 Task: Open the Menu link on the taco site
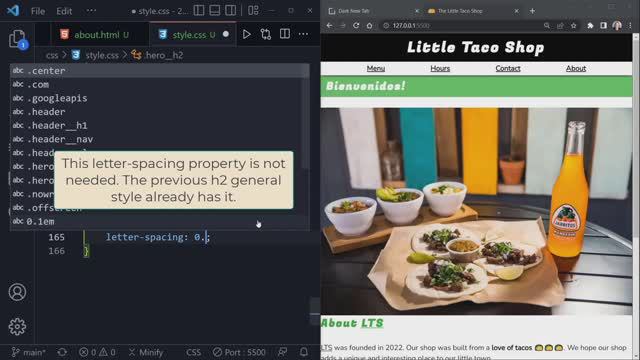[376, 68]
